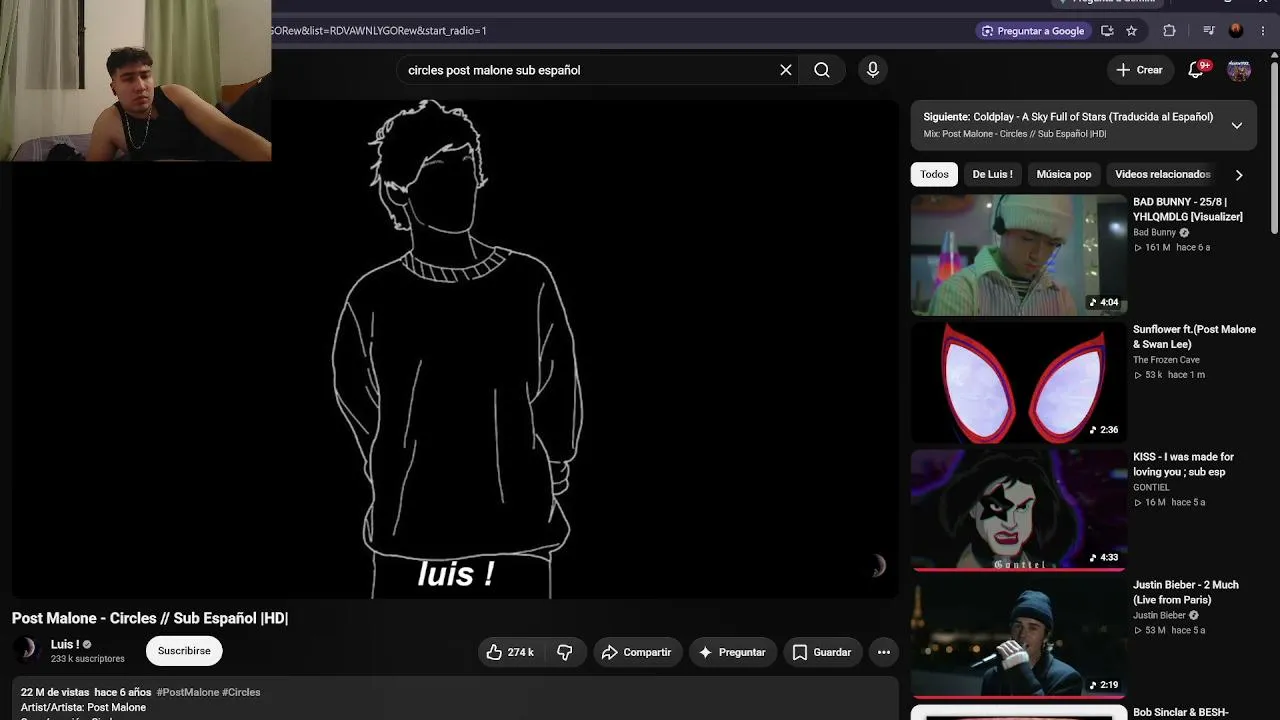The width and height of the screenshot is (1280, 720).
Task: Click video title Post Malone - Circles // Sub Español
Action: click(150, 618)
